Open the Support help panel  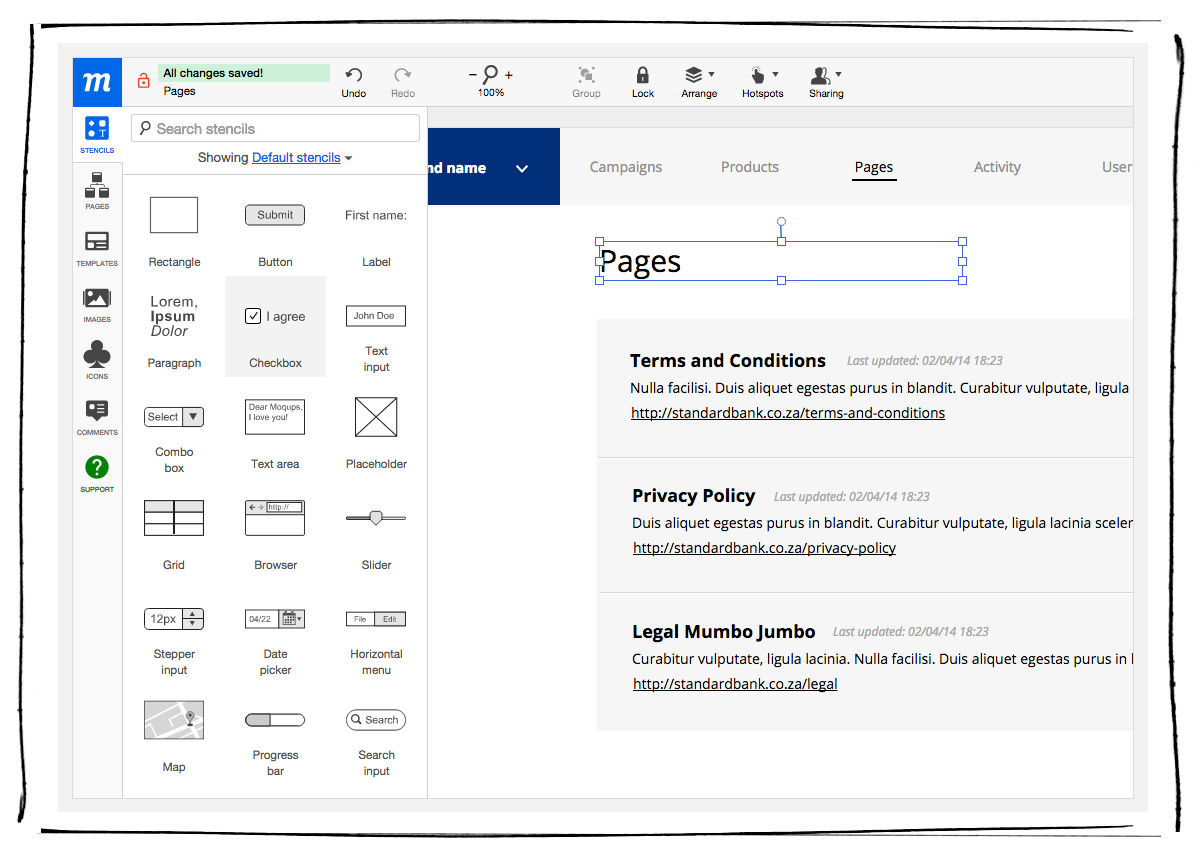97,474
